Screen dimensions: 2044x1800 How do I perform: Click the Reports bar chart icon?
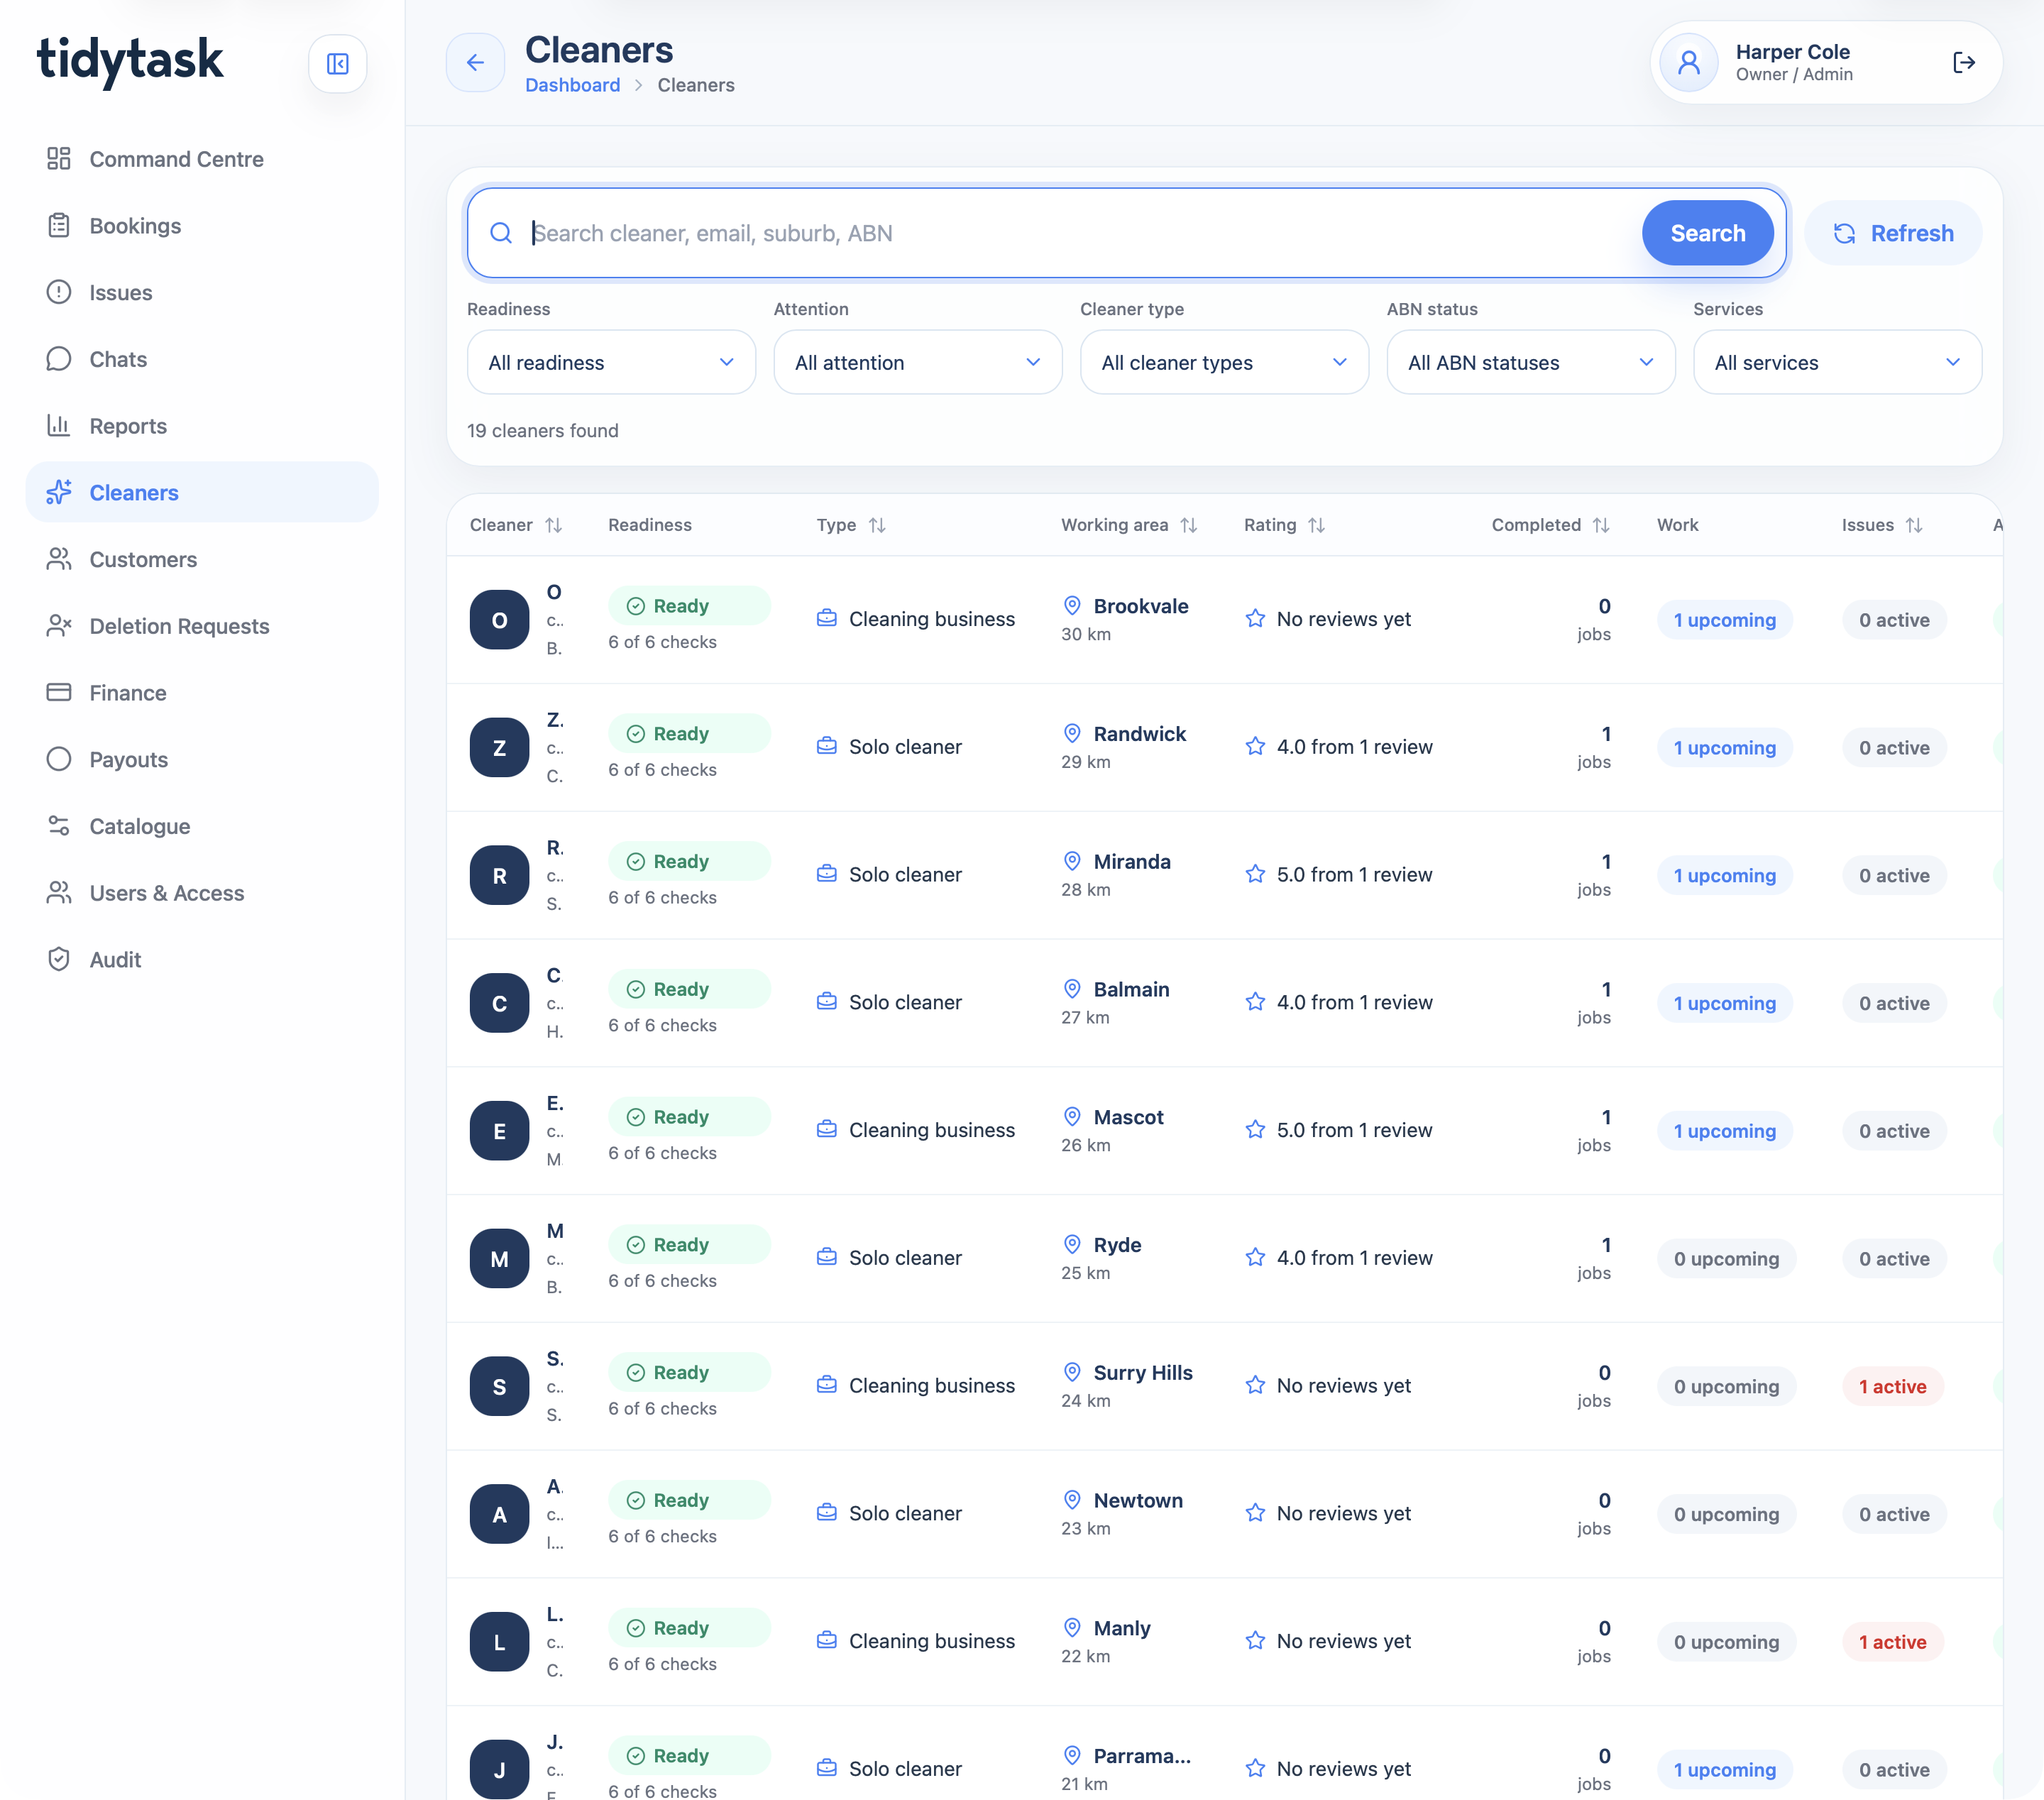(x=59, y=426)
